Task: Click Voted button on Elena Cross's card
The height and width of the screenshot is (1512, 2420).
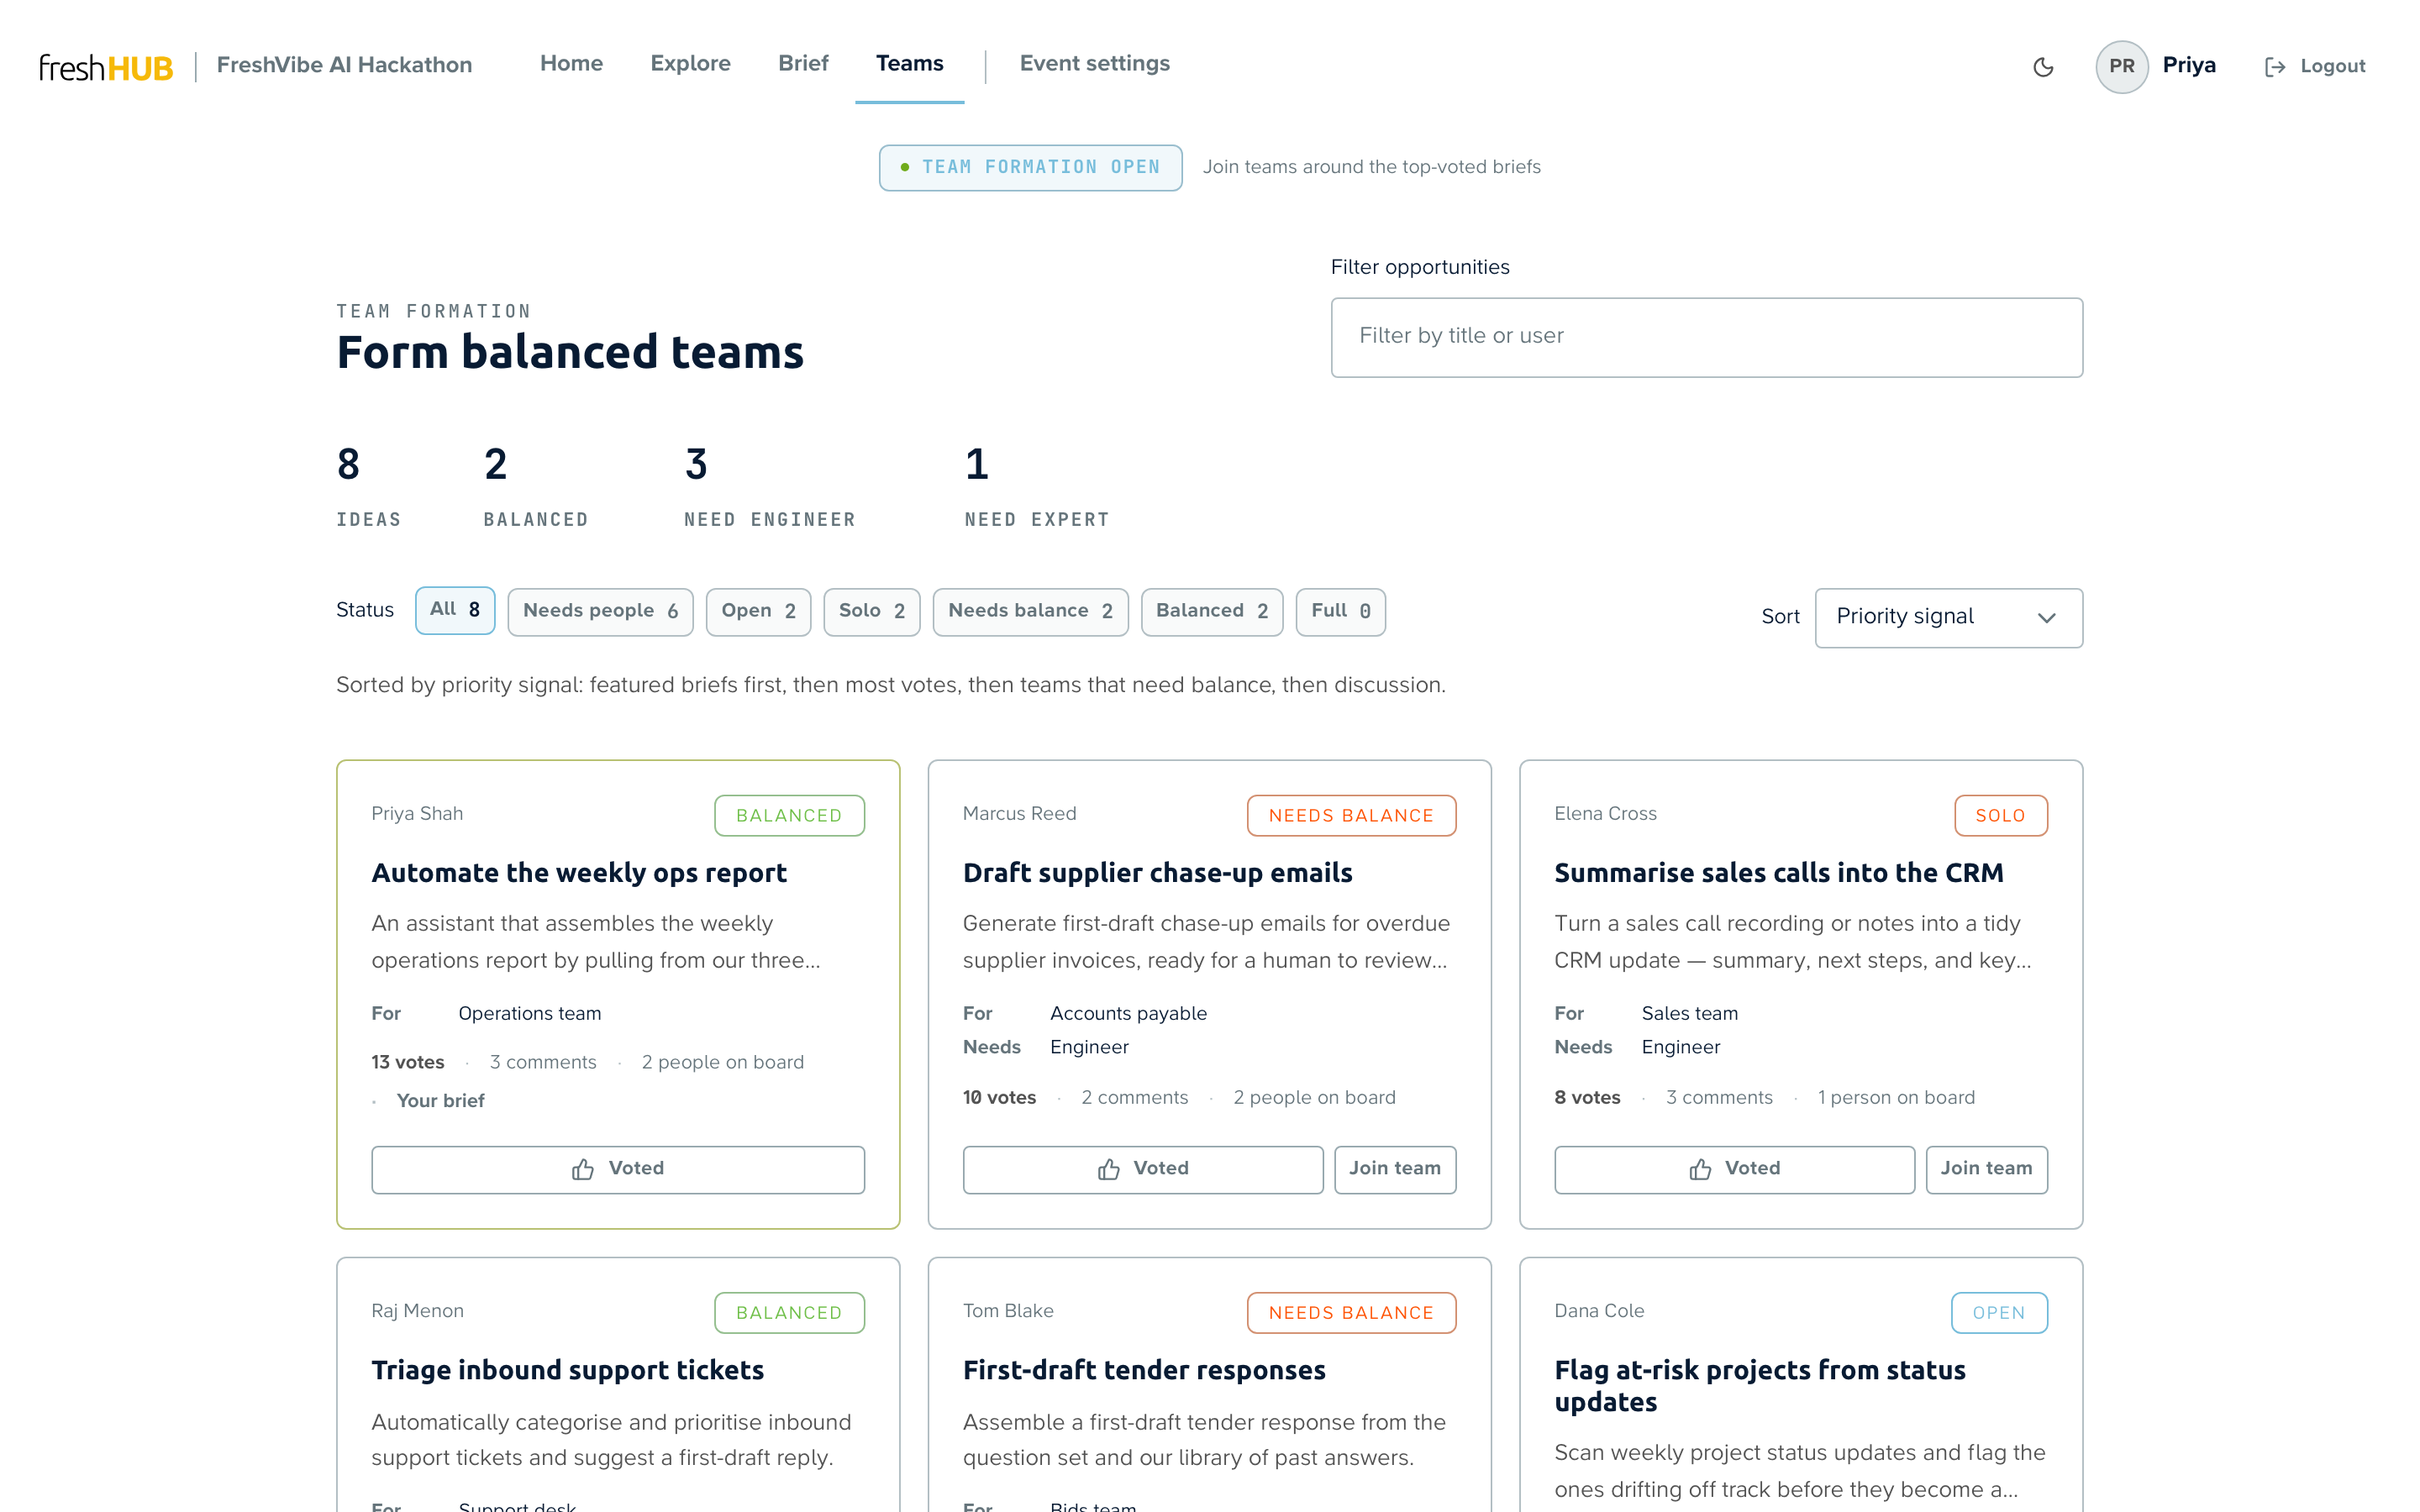Action: [x=1734, y=1169]
